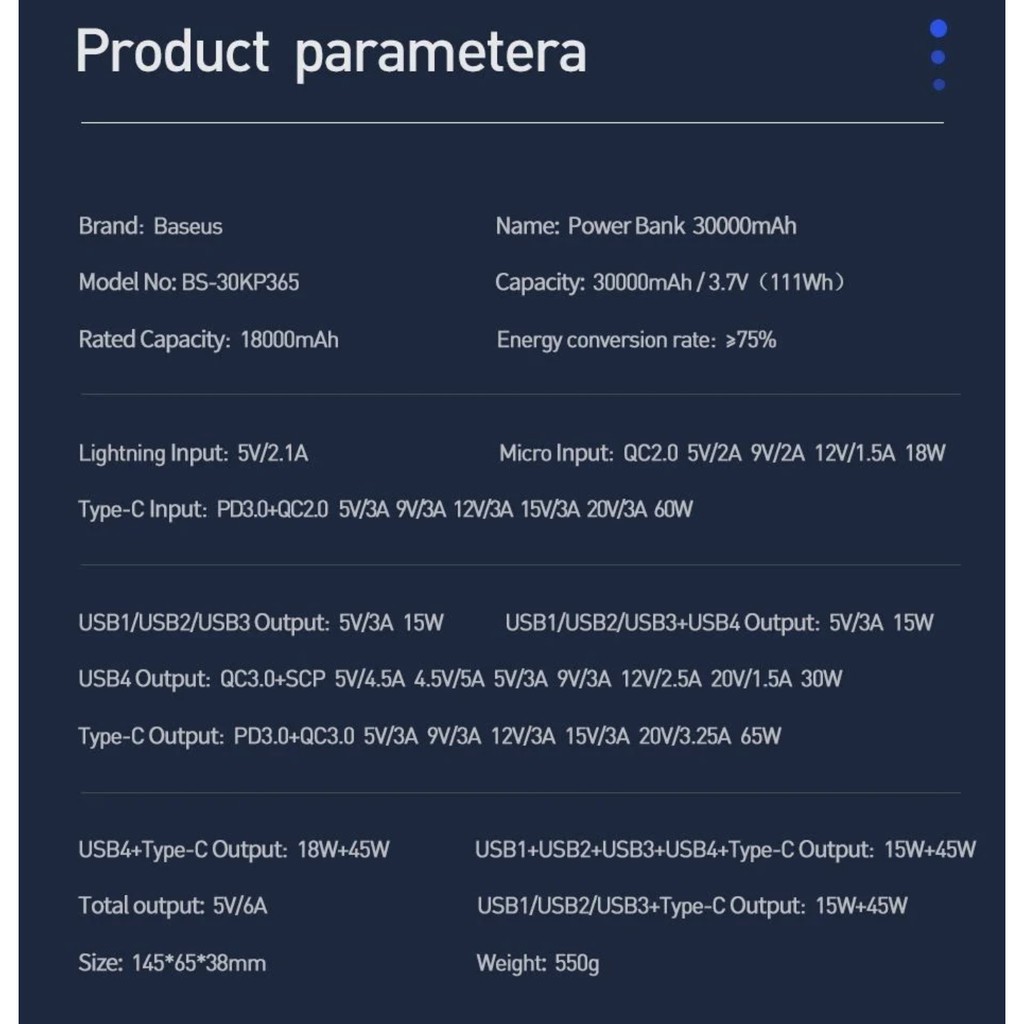
Task: Click the "USB4+Type-C Output: 18W+45W" text
Action: click(234, 851)
